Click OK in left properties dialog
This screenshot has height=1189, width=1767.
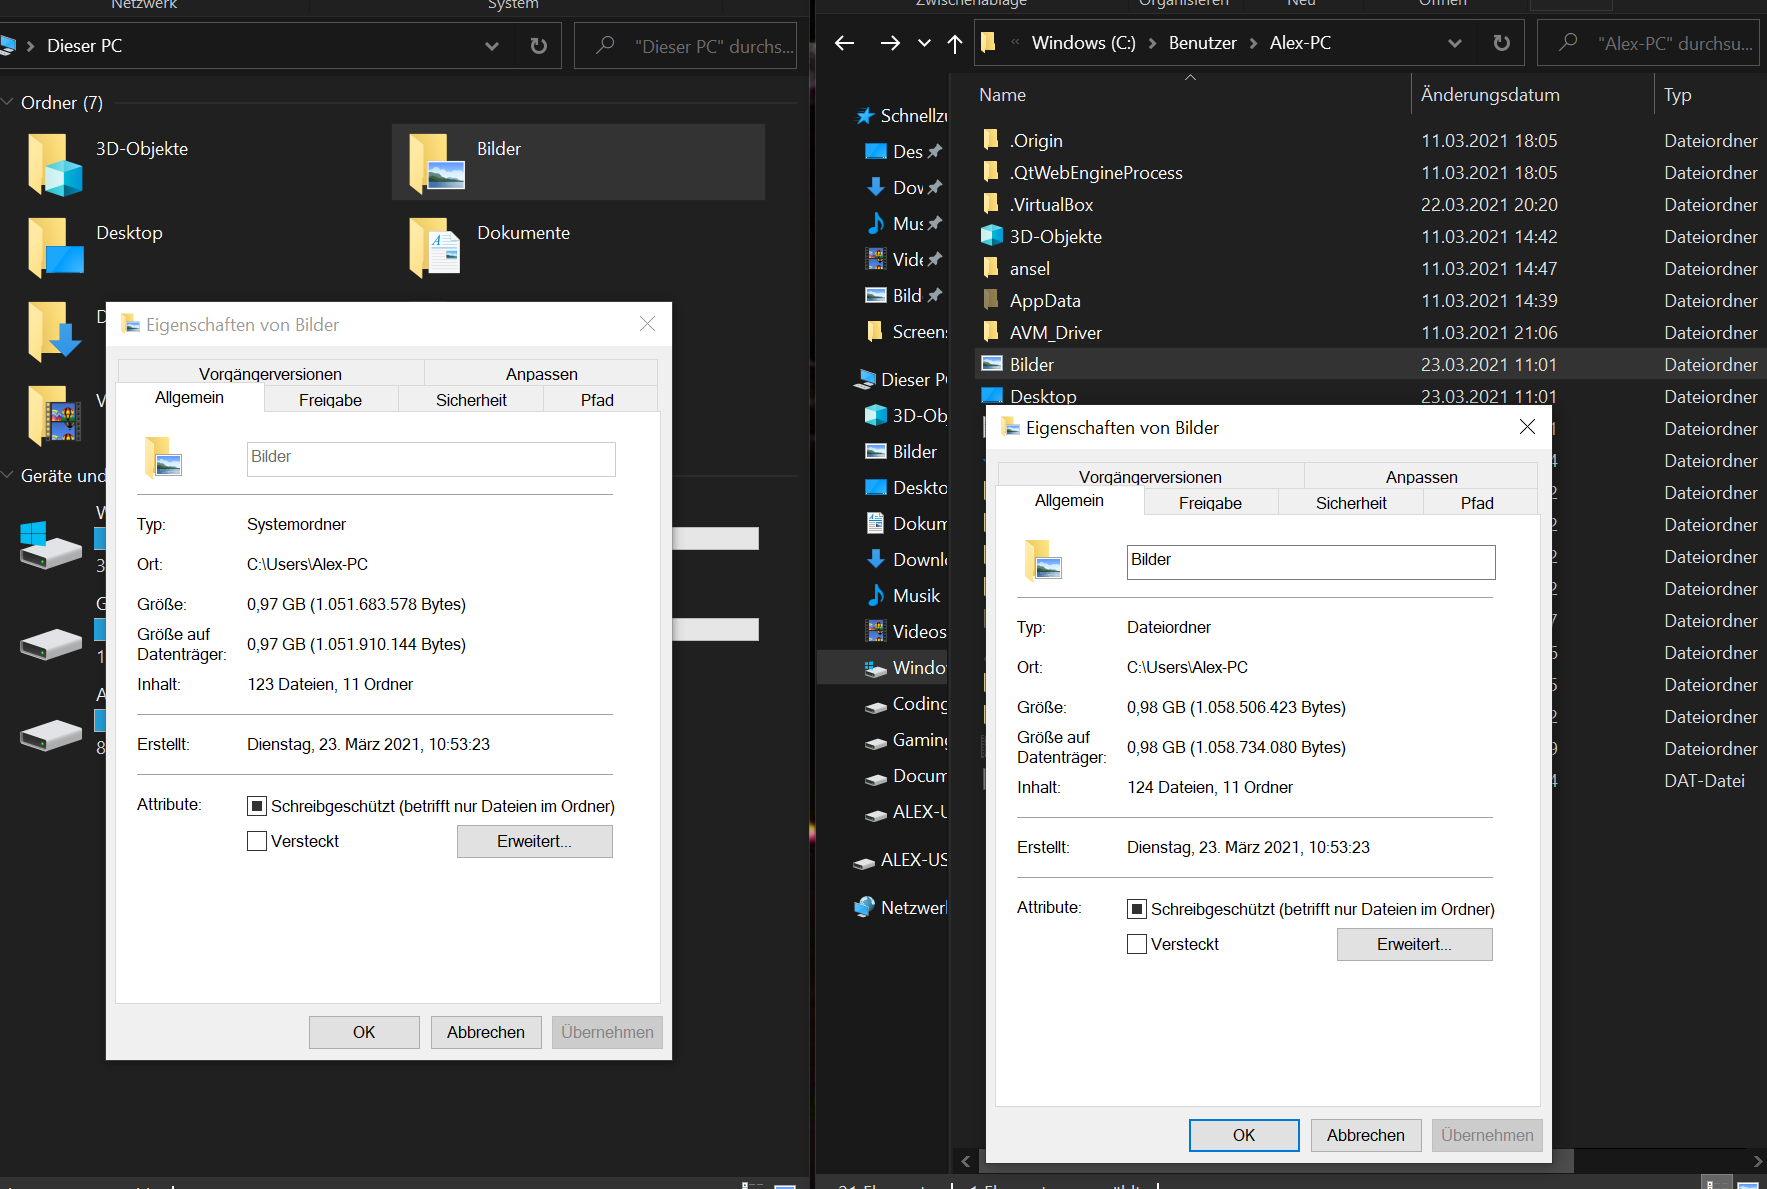[x=364, y=1032]
